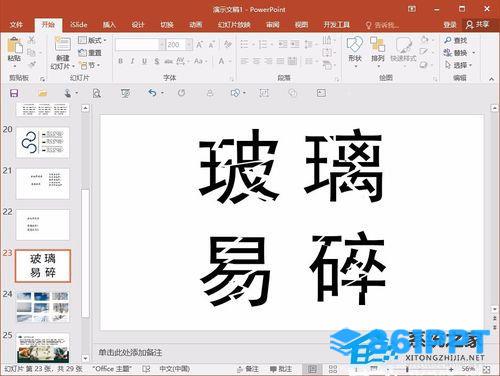The image size is (500, 376).
Task: Click the 共享 share button
Action: point(477,25)
